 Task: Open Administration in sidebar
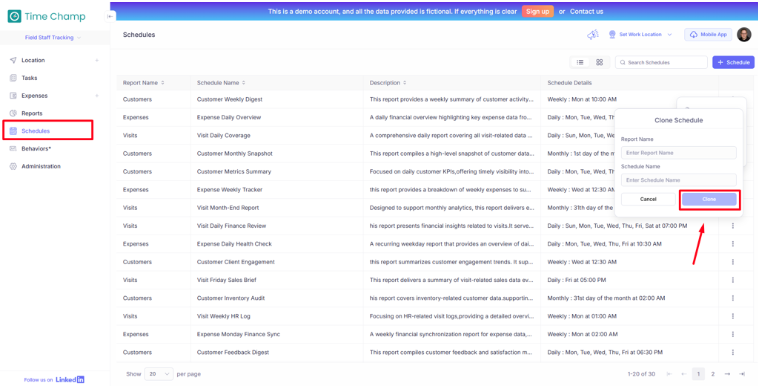pyautogui.click(x=41, y=166)
